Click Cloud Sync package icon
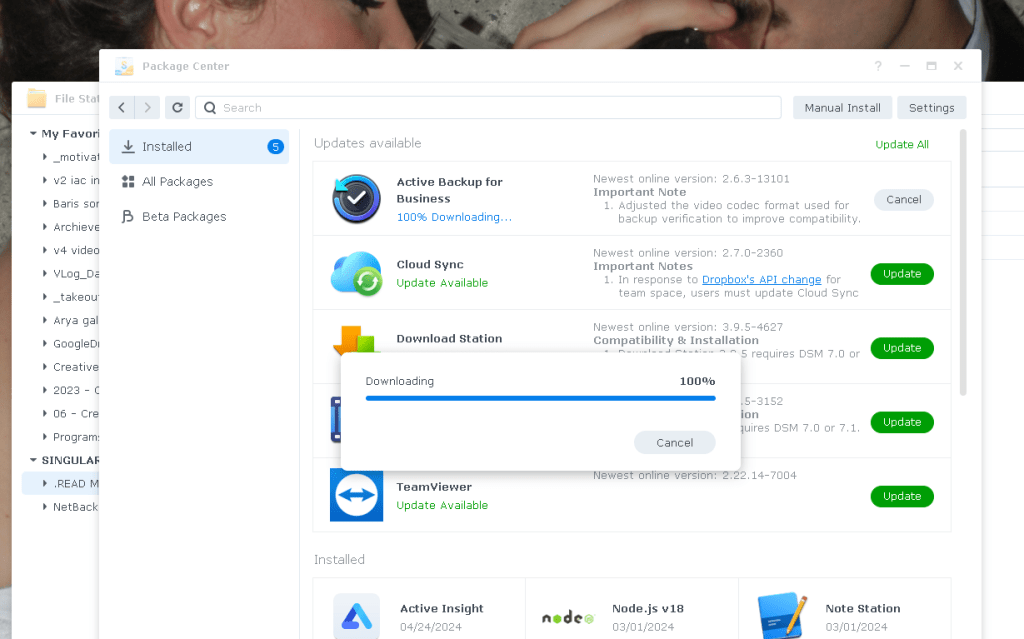Viewport: 1024px width, 639px height. point(356,273)
